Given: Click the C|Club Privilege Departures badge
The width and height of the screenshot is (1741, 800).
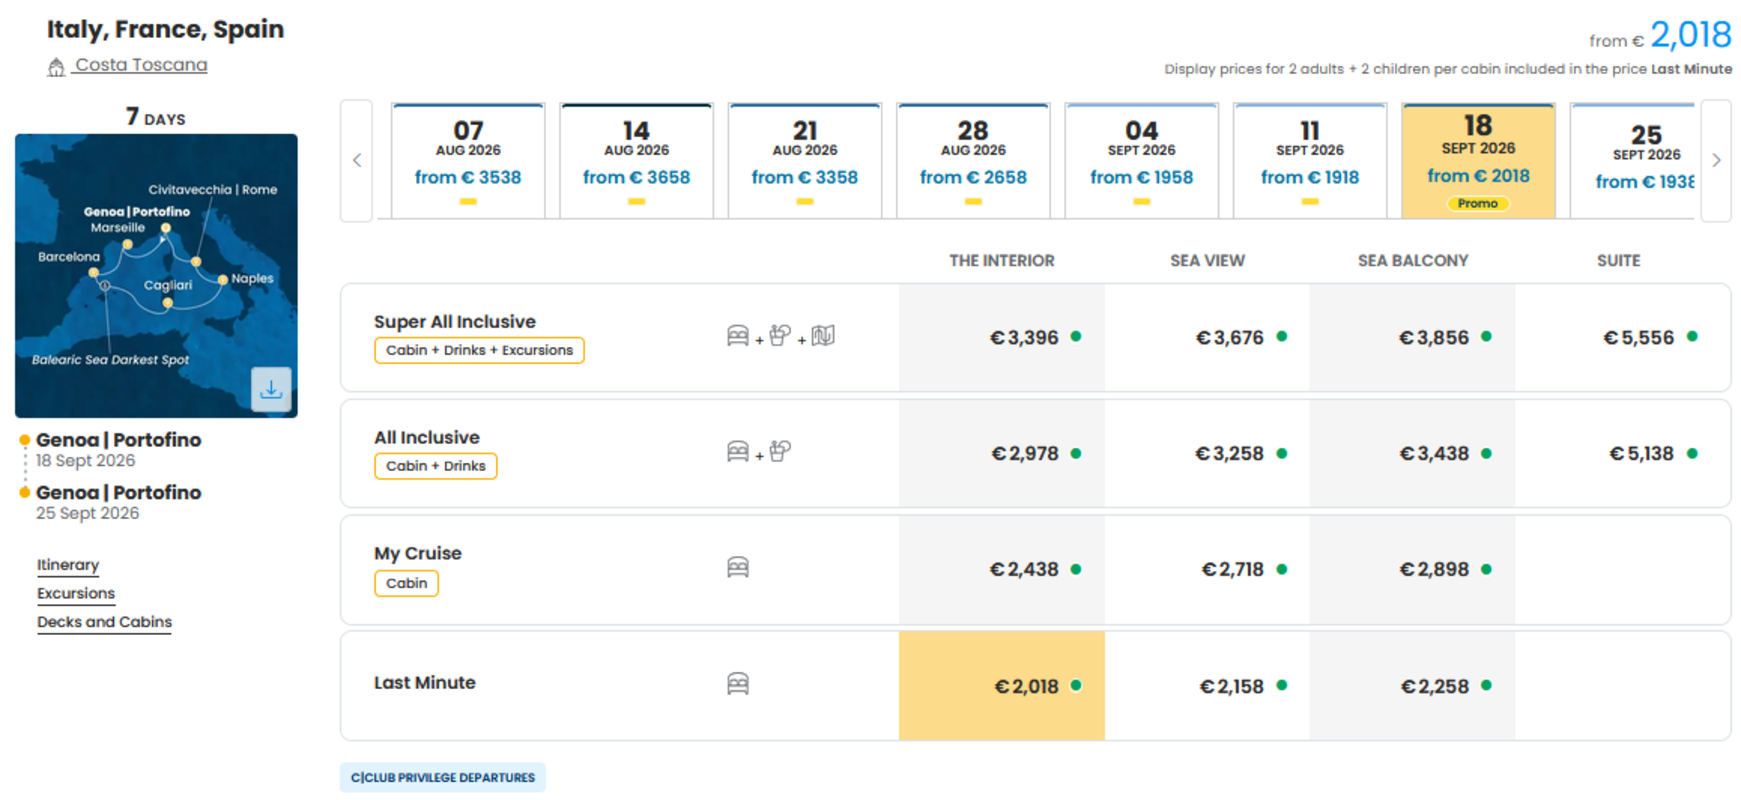Looking at the screenshot, I should point(443,777).
